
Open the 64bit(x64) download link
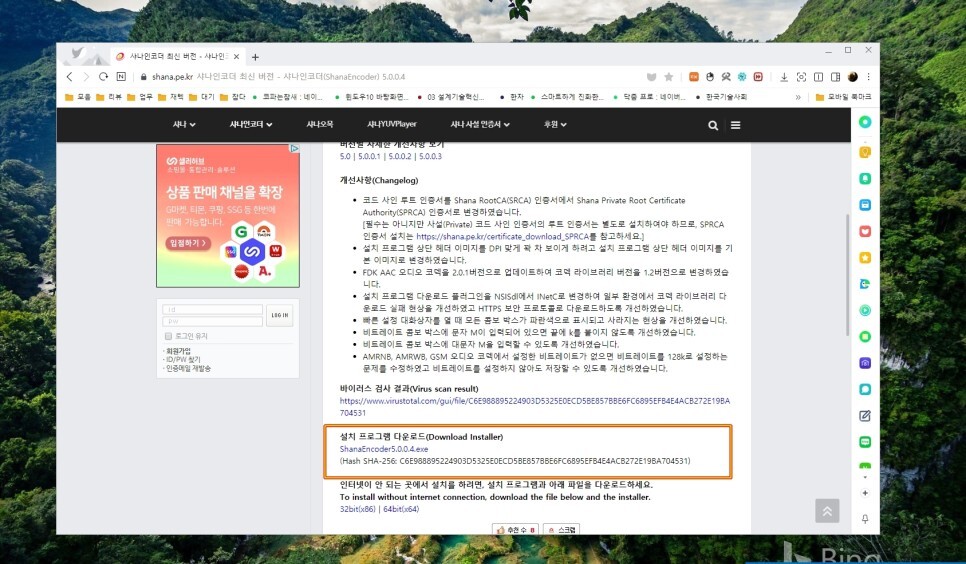tap(401, 509)
